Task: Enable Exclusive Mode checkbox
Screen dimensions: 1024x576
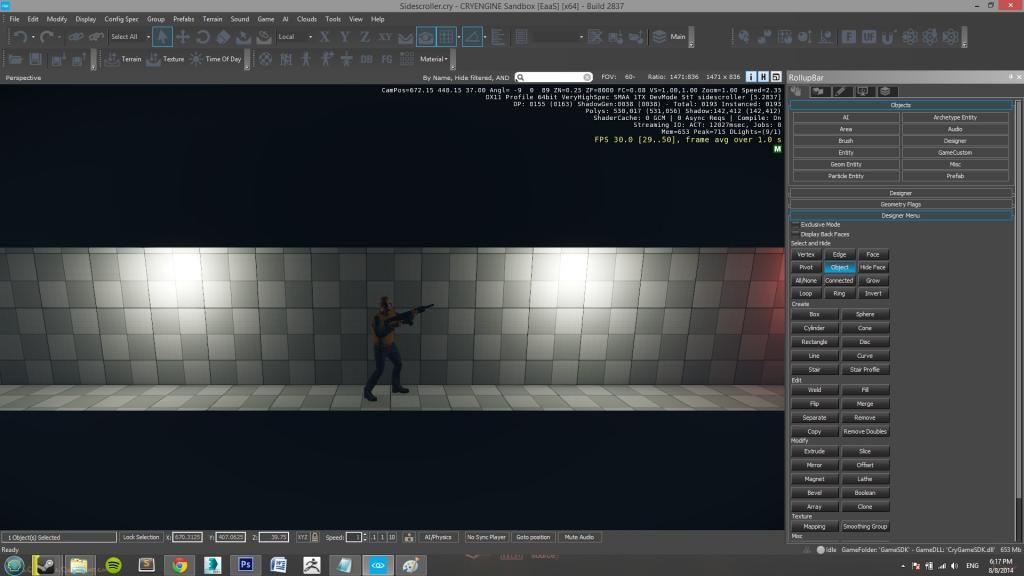Action: click(796, 225)
